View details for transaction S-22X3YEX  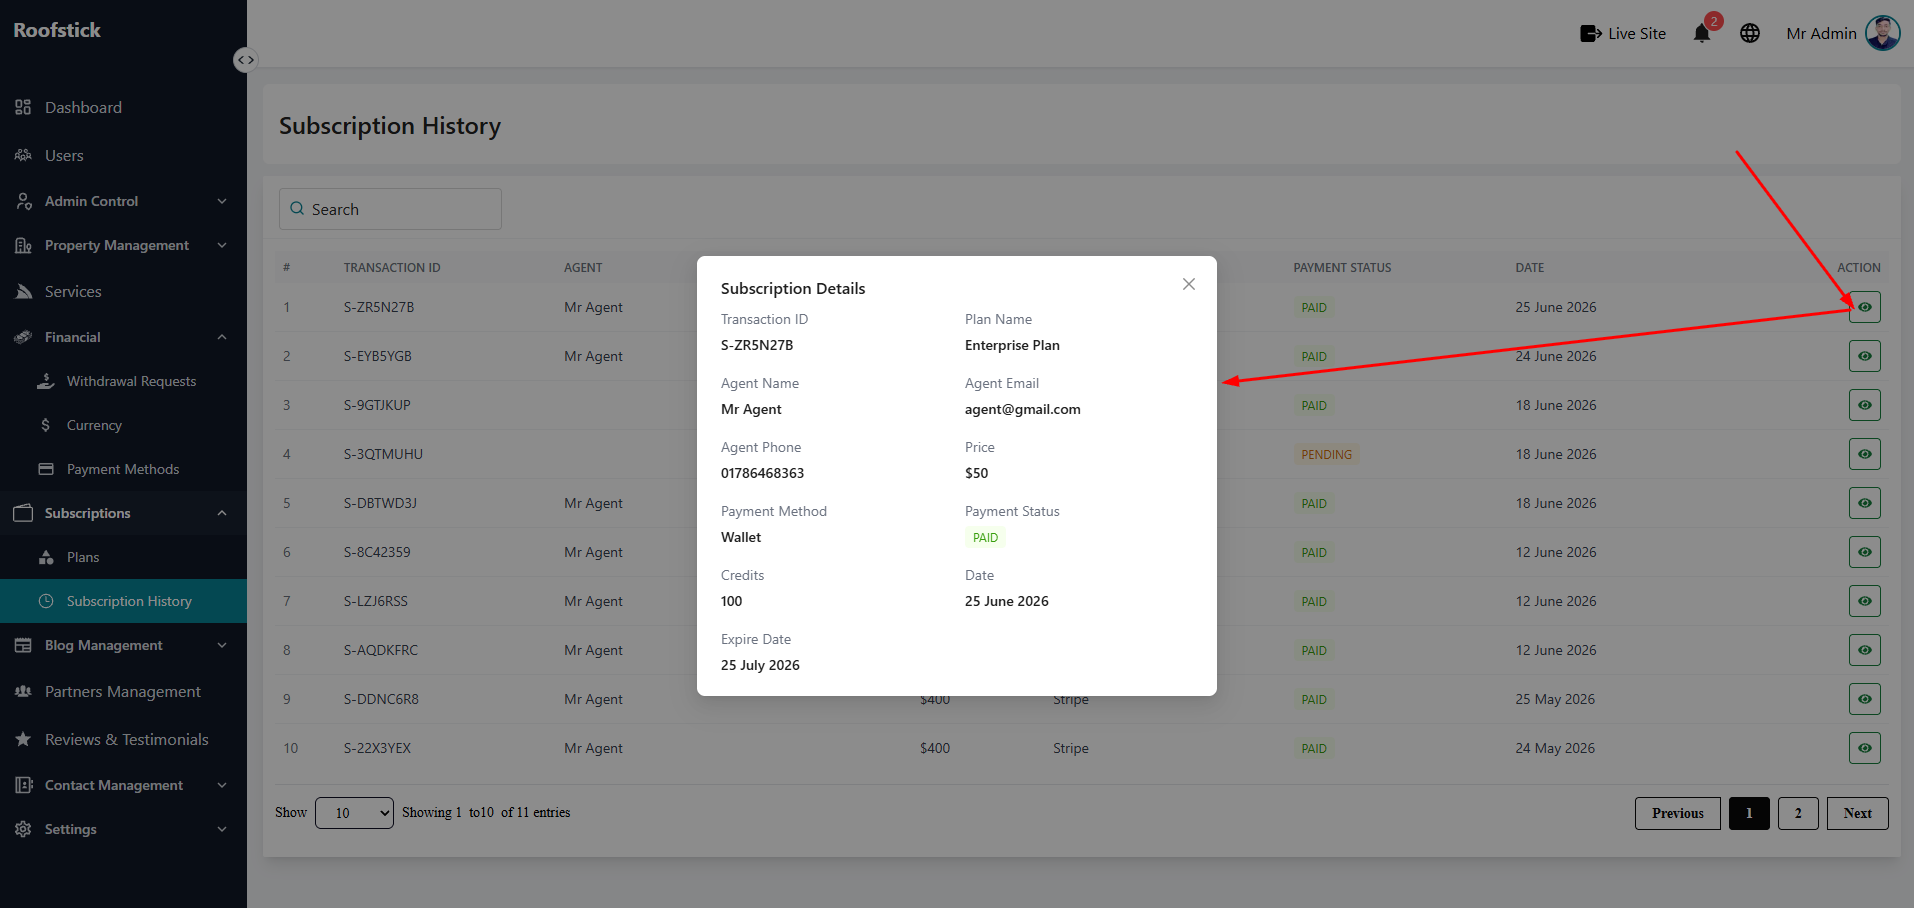tap(1865, 748)
